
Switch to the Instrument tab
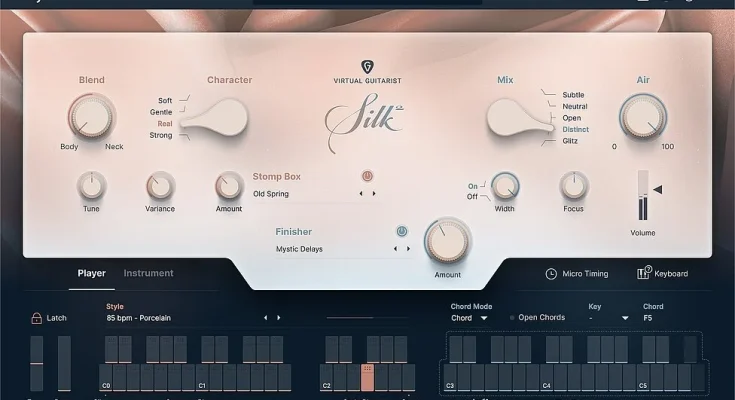(148, 273)
